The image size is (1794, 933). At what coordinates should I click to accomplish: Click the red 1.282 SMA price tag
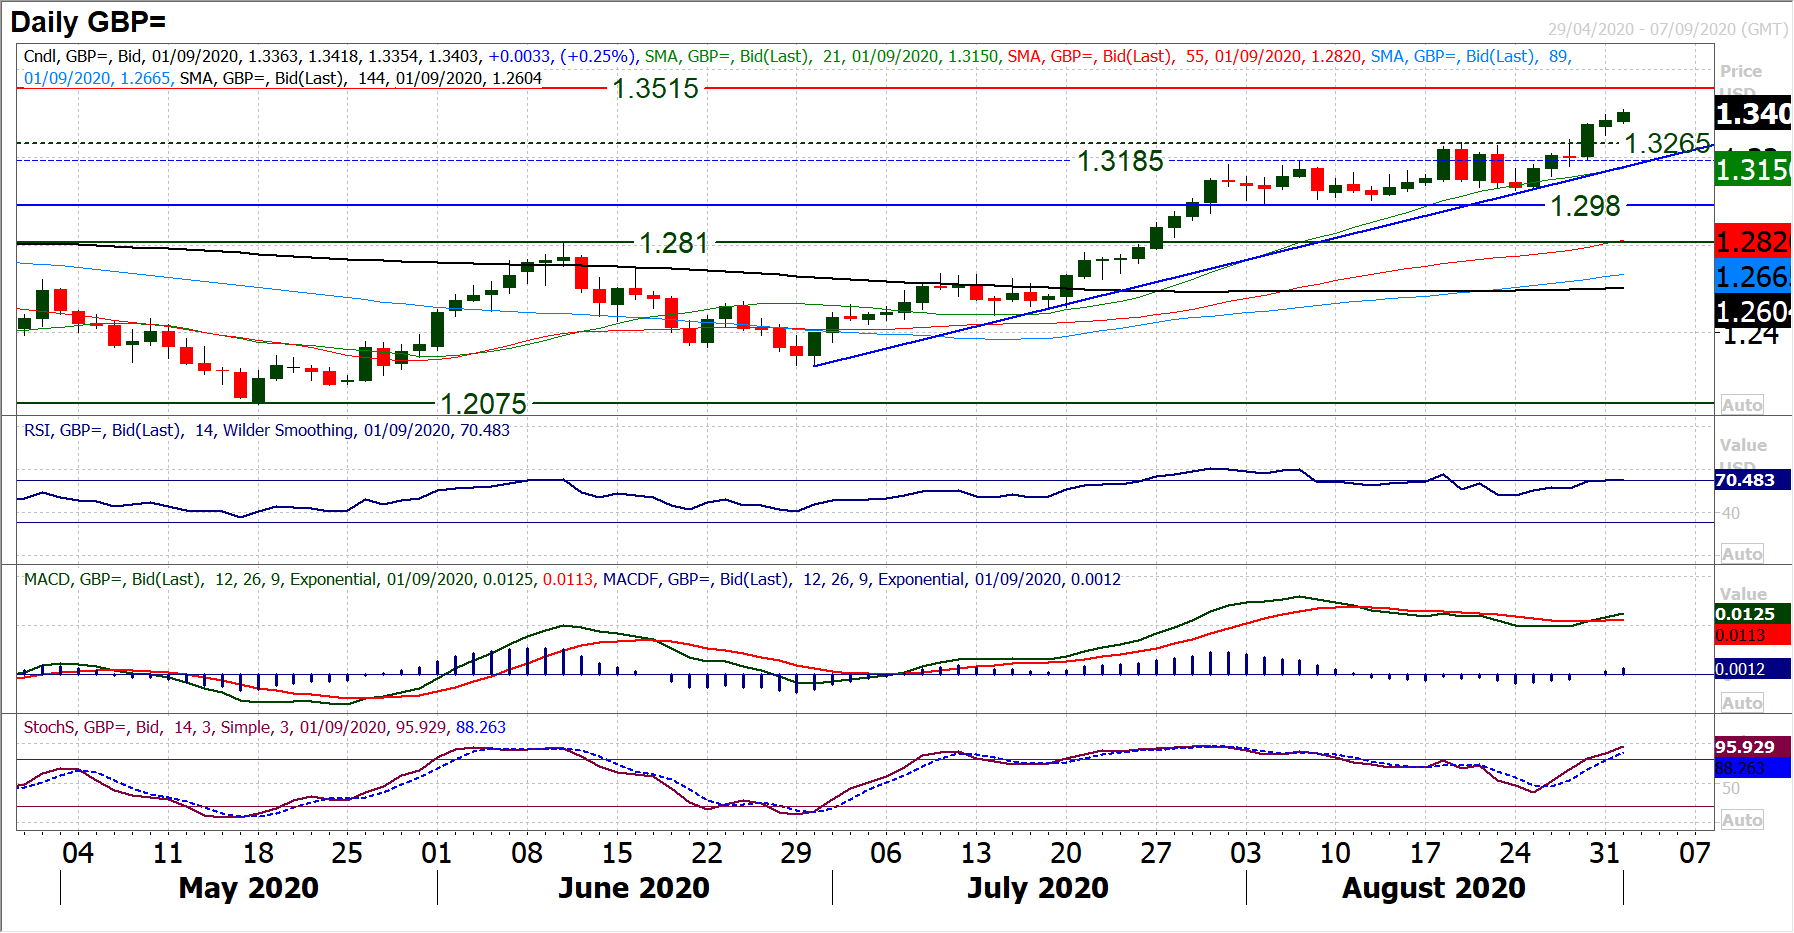click(1752, 242)
